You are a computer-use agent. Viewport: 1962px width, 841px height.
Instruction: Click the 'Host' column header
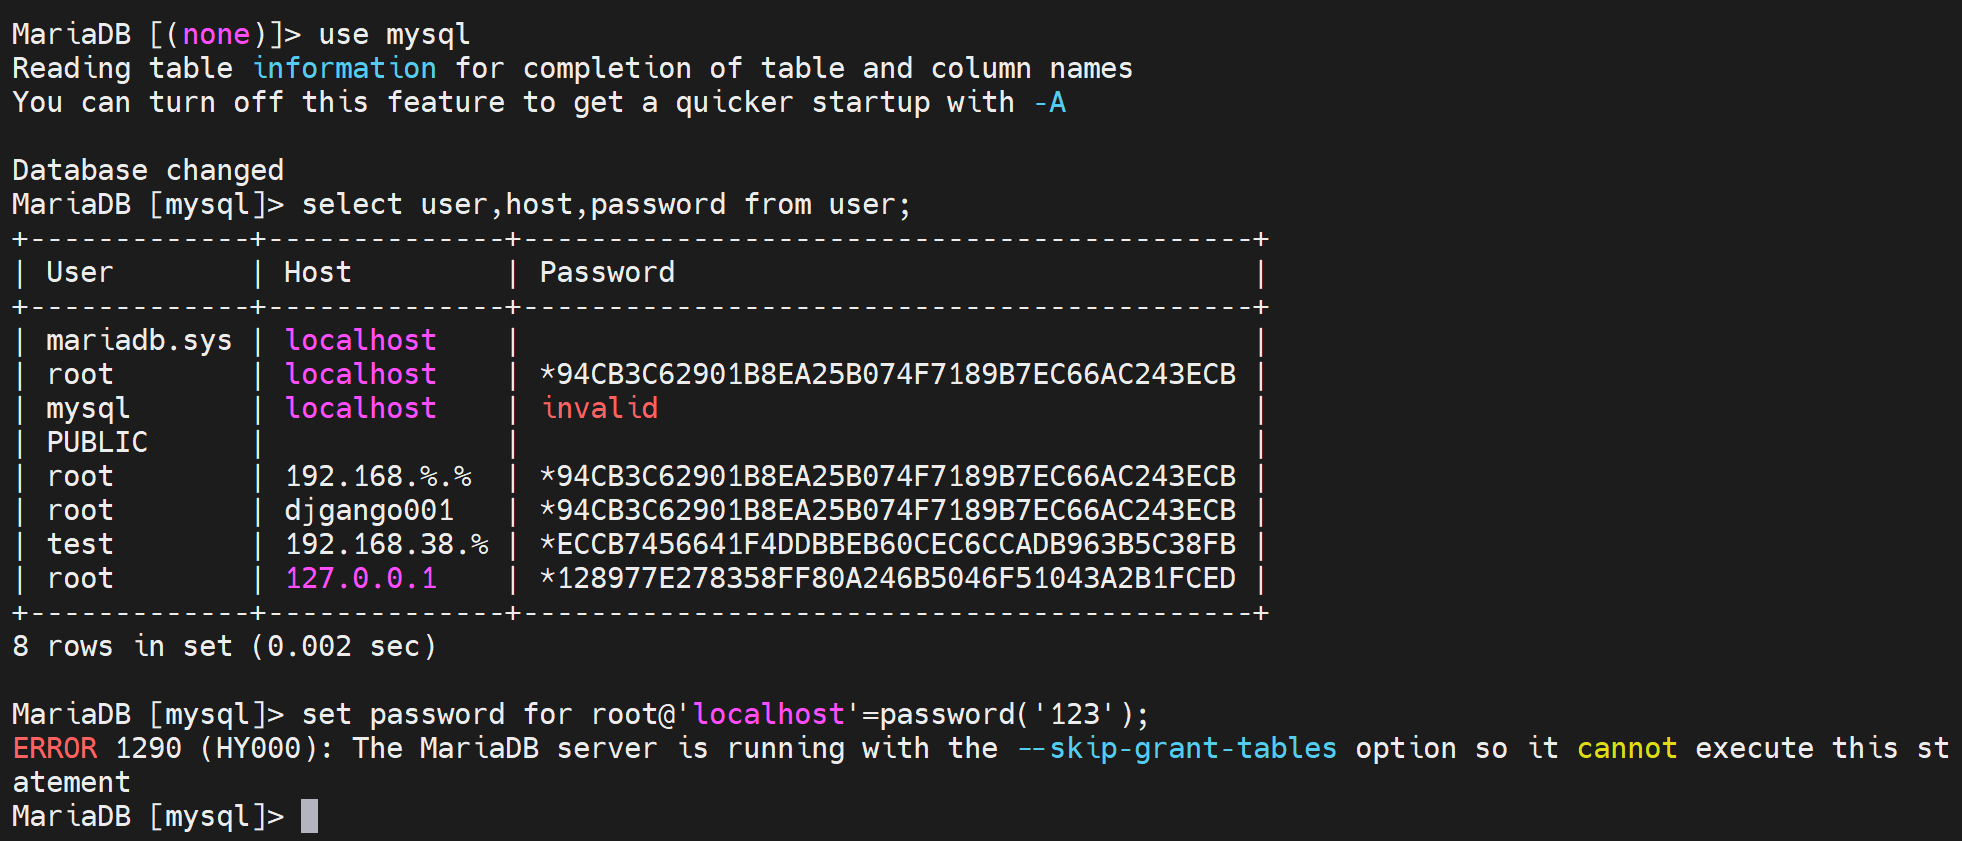click(317, 272)
